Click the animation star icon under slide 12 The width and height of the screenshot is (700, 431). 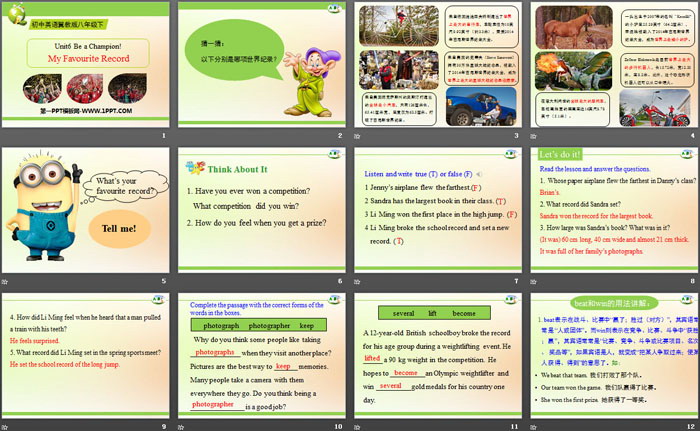tap(533, 427)
